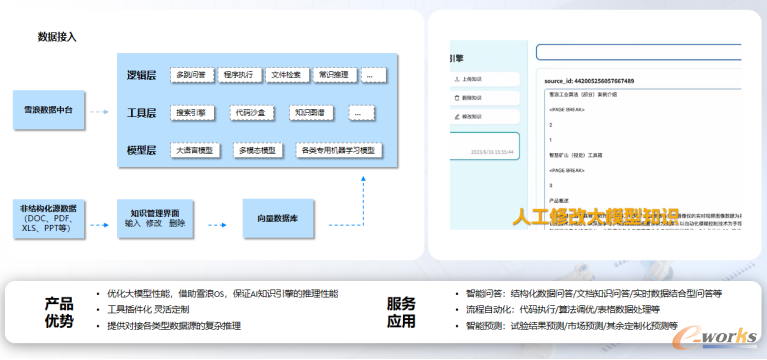Click the 雪浪数据中台 box
Viewport: 767px width, 360px height.
[48, 110]
